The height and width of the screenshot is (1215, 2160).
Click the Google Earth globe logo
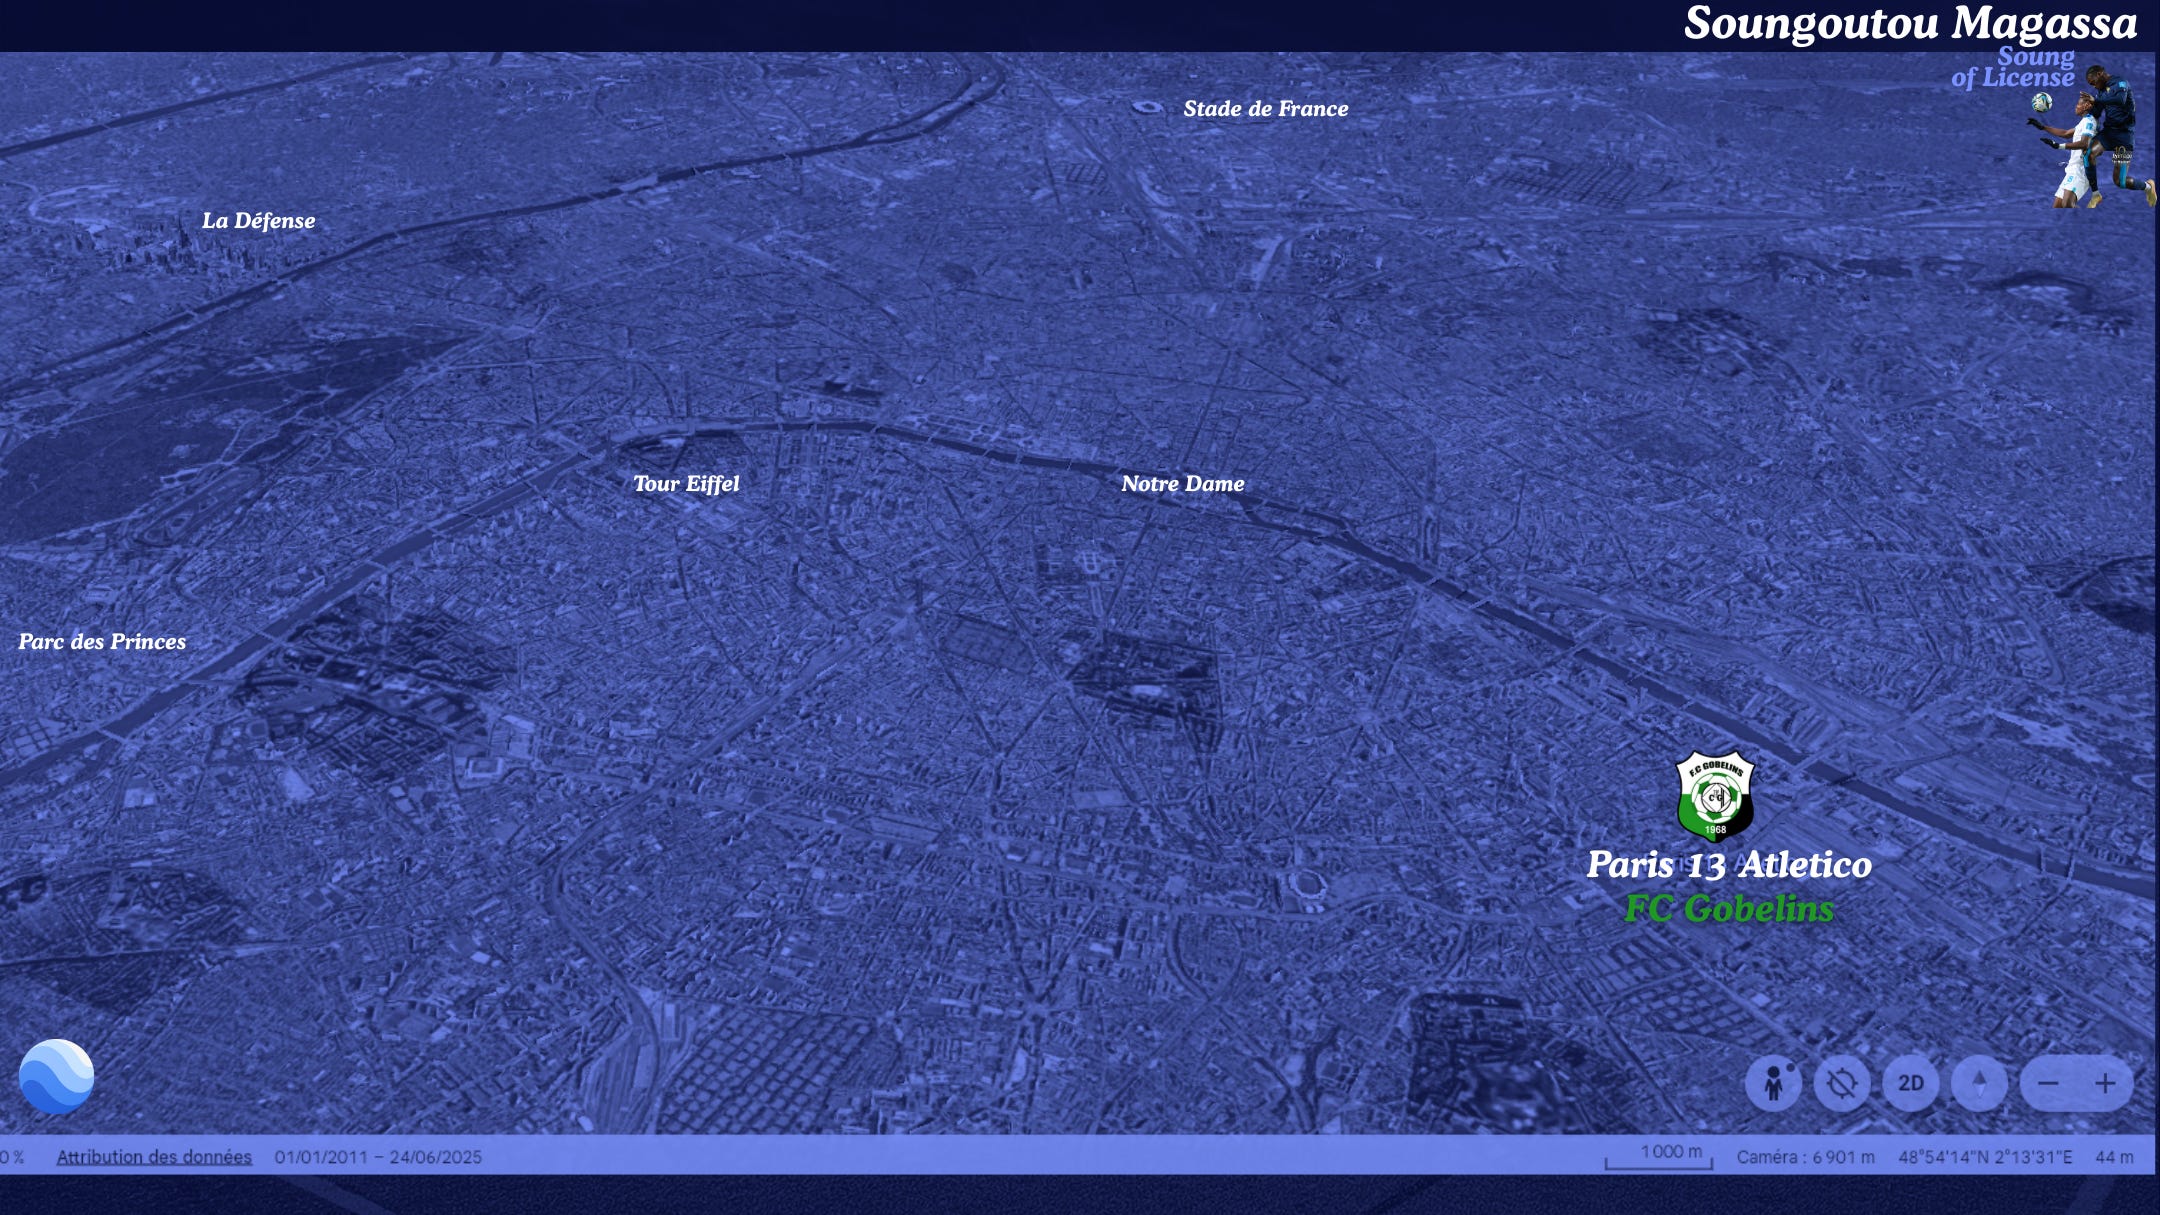56,1076
